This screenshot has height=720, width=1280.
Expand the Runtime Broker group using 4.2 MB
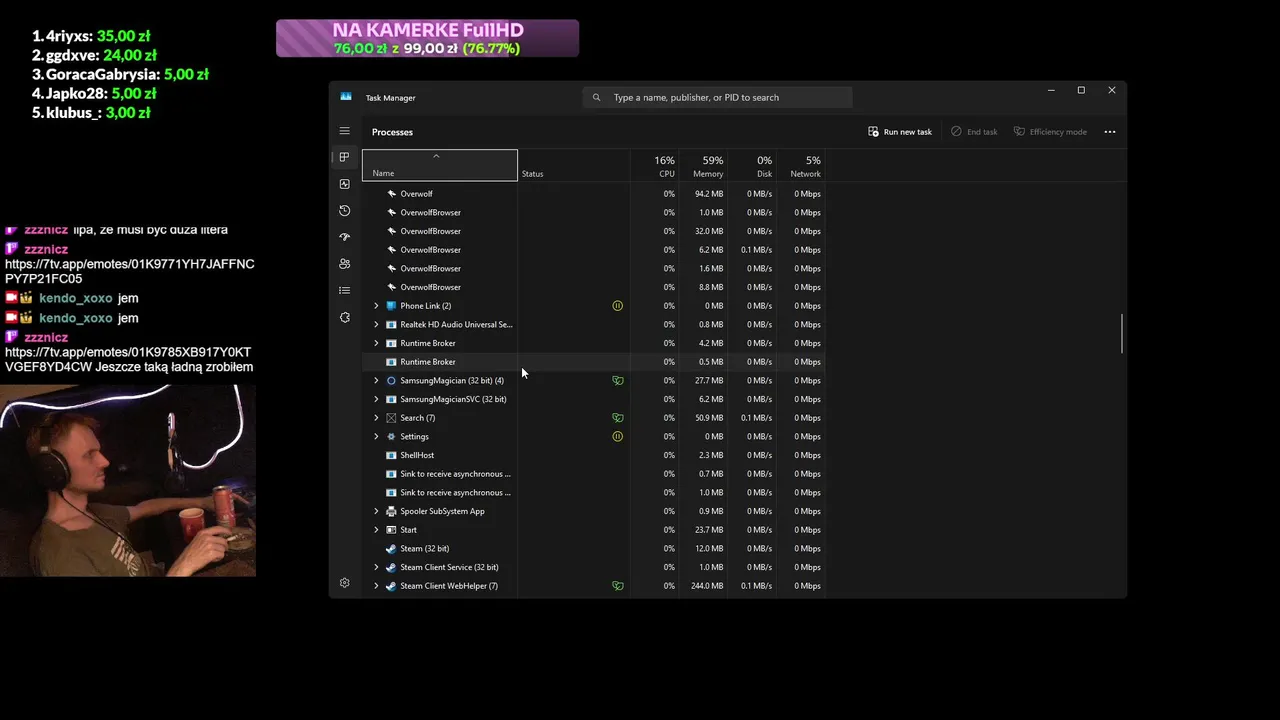coord(376,343)
